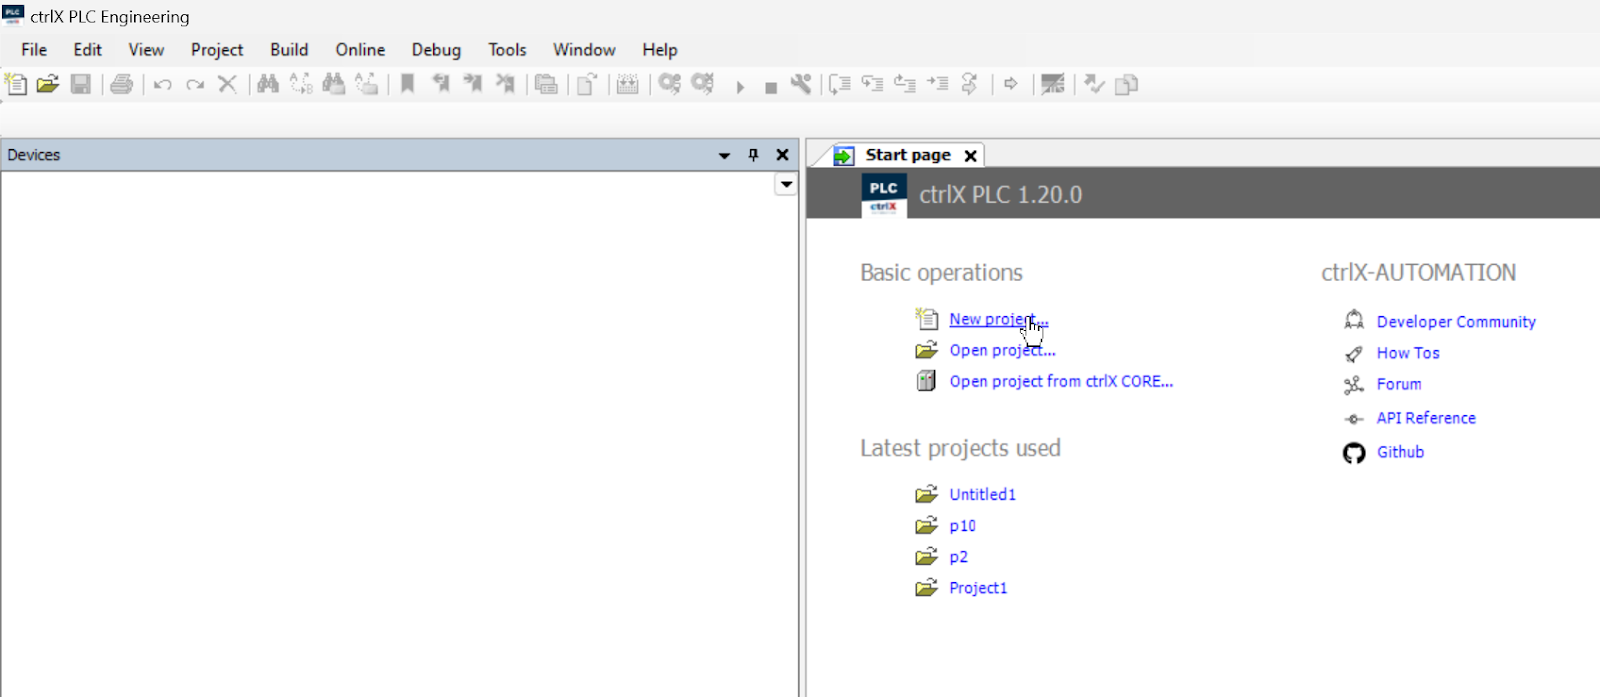Click the folder icon beside Untitled1
Viewport: 1600px width, 697px height.
927,494
